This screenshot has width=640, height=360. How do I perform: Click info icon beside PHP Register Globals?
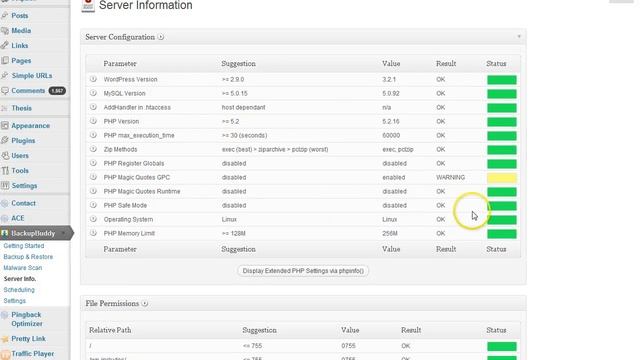tap(93, 163)
